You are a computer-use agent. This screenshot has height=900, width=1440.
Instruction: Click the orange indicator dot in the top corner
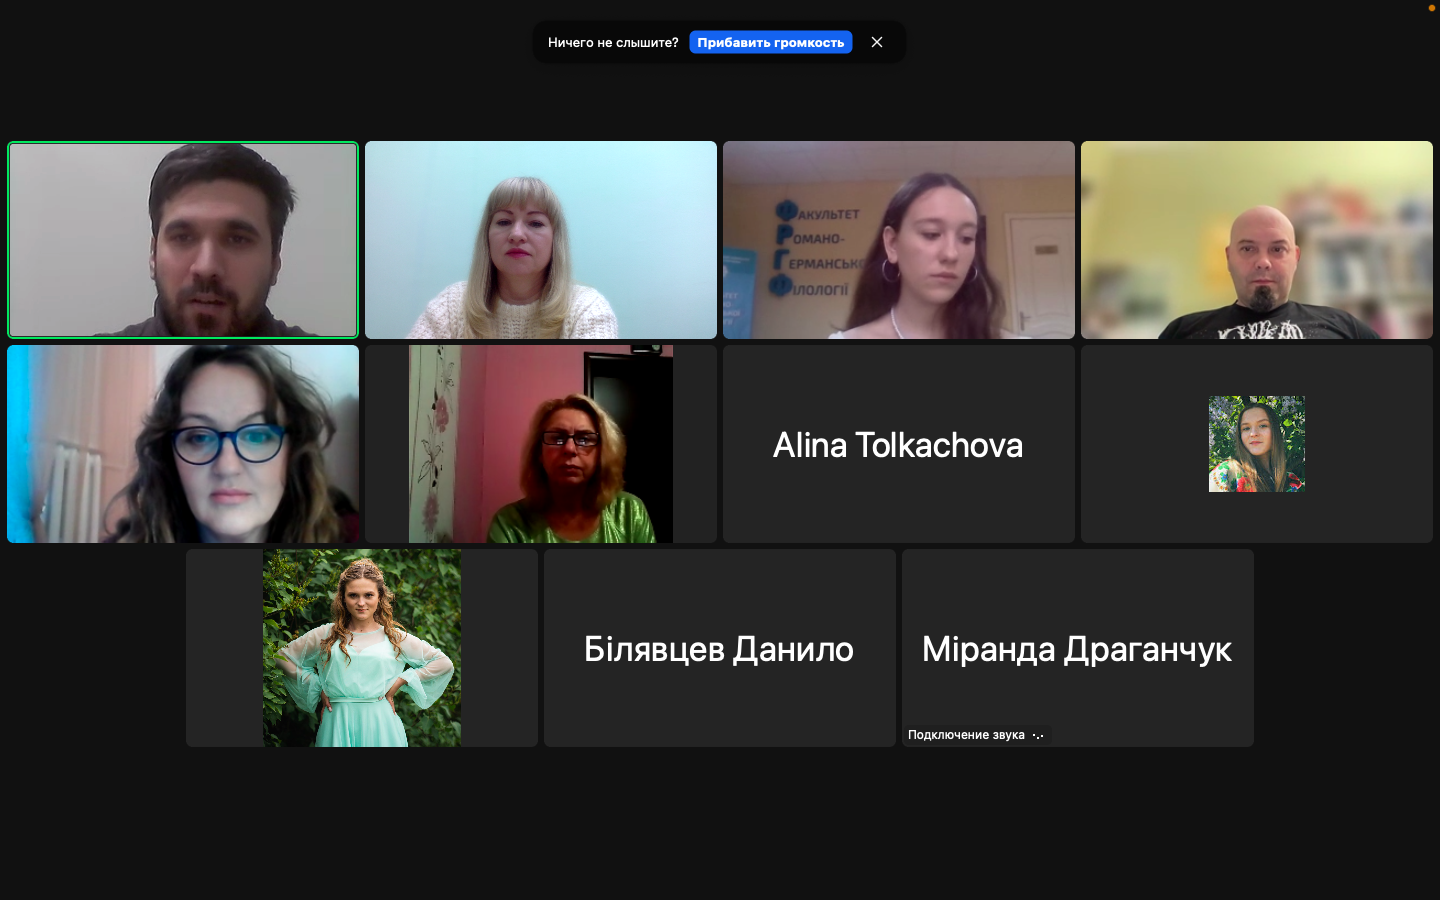click(x=1431, y=7)
